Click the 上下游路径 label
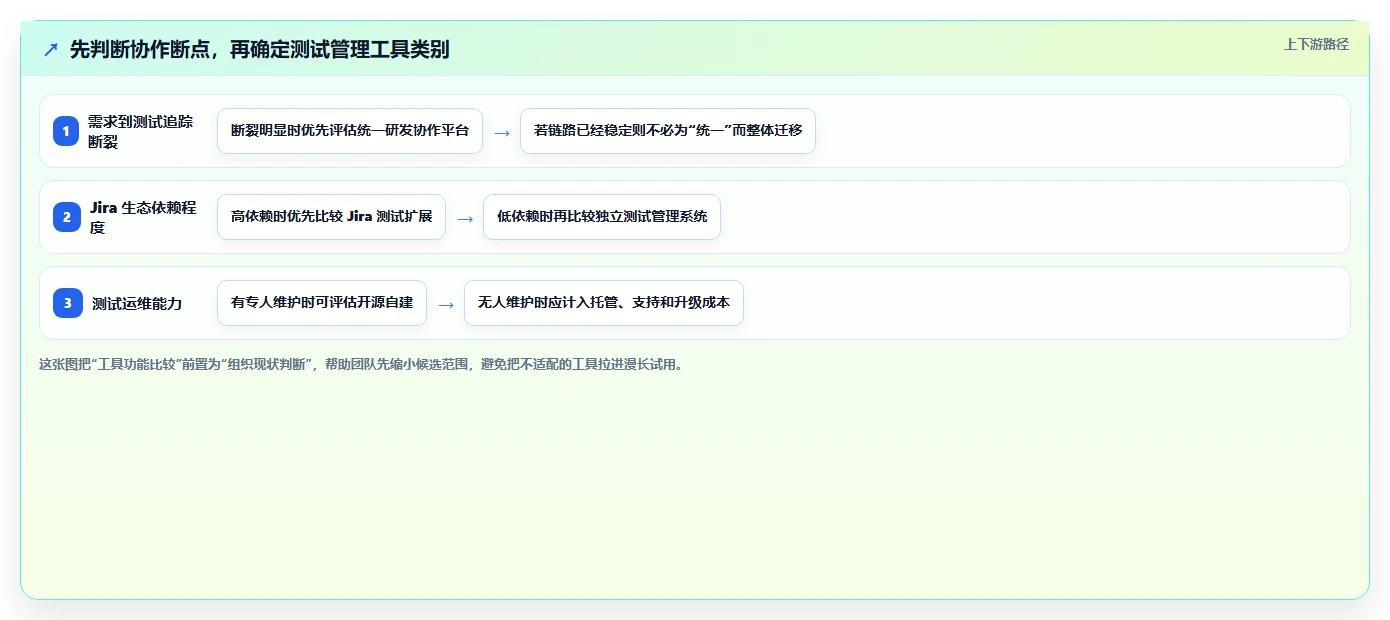The image size is (1390, 620). tap(1316, 44)
